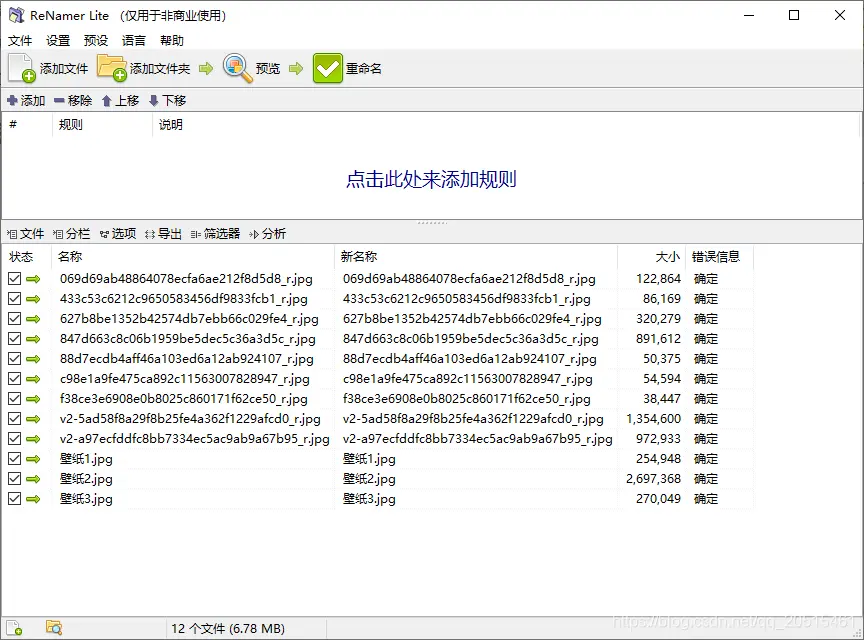Click the 移除 minus icon on rules toolbar
Viewport: 864px width, 640px height.
pos(61,100)
